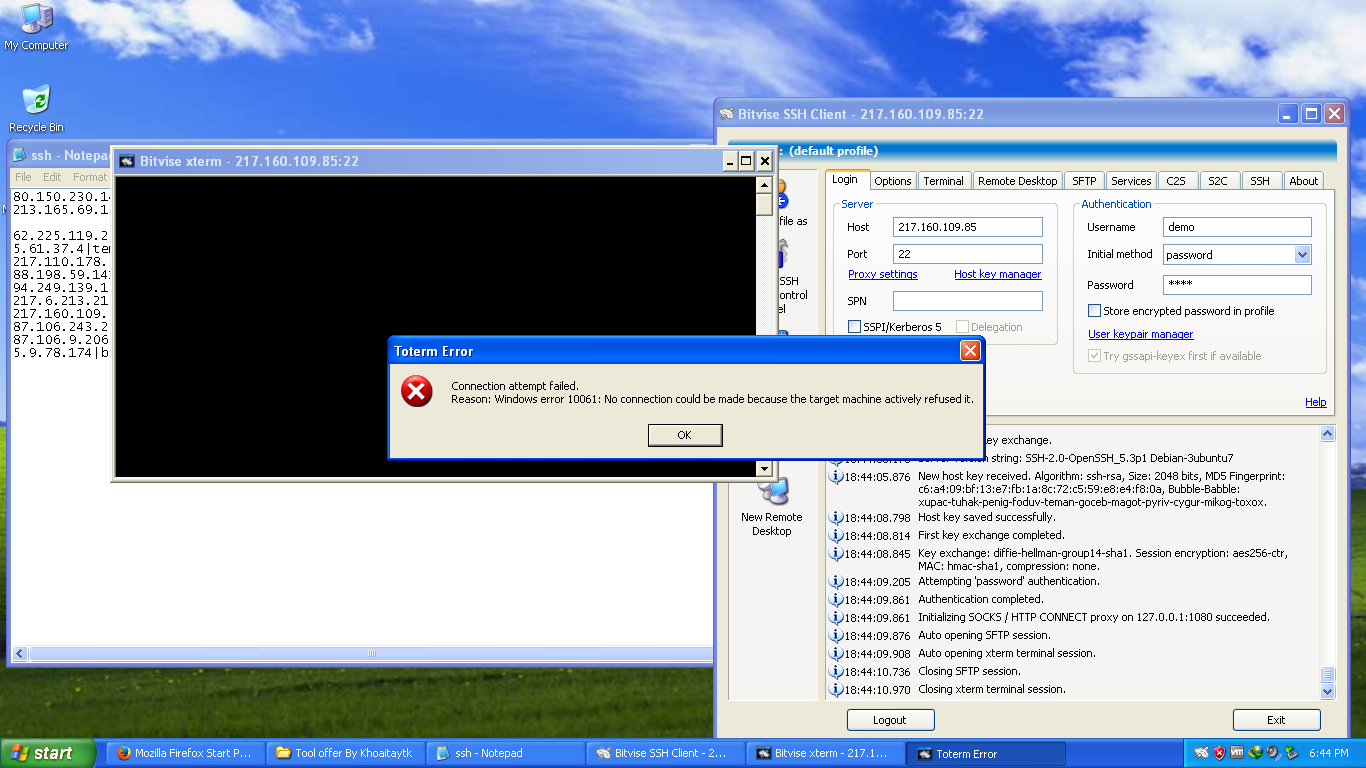Click the info icon beside 'First key exchange completed'
1366x768 pixels.
point(837,536)
